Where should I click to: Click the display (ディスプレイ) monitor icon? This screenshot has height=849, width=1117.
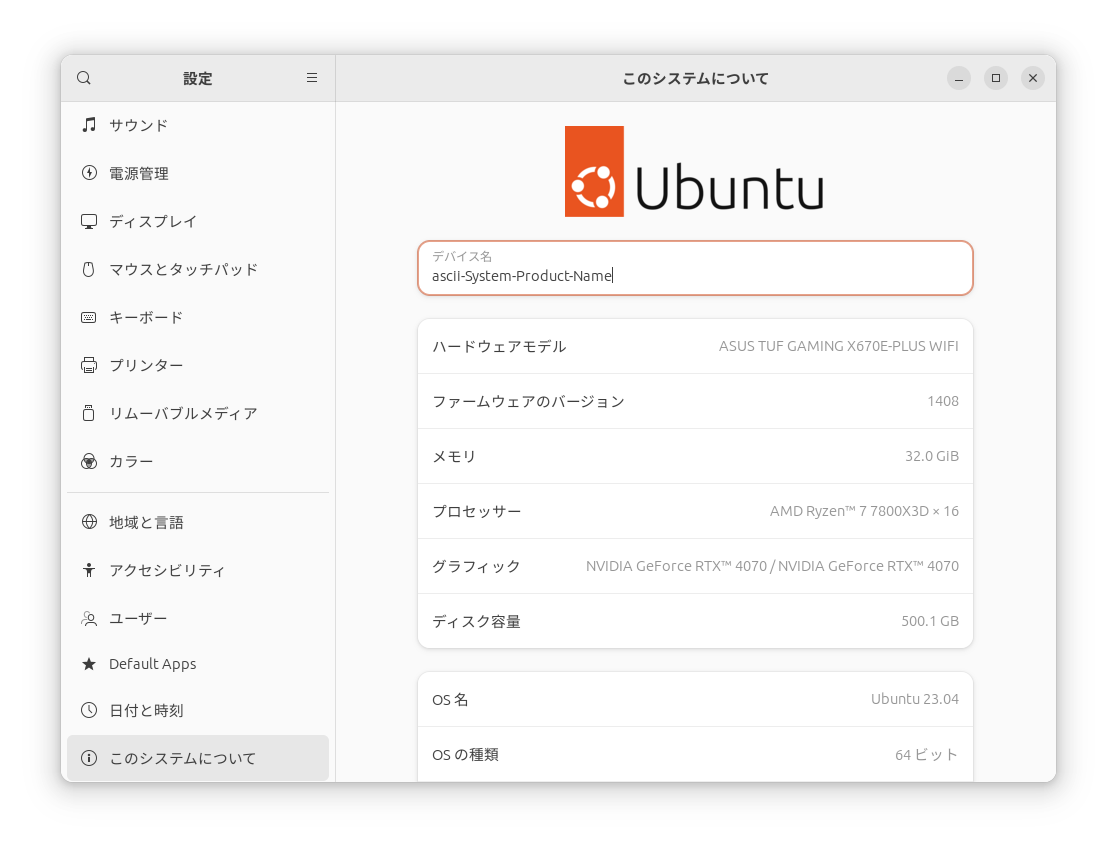click(89, 221)
